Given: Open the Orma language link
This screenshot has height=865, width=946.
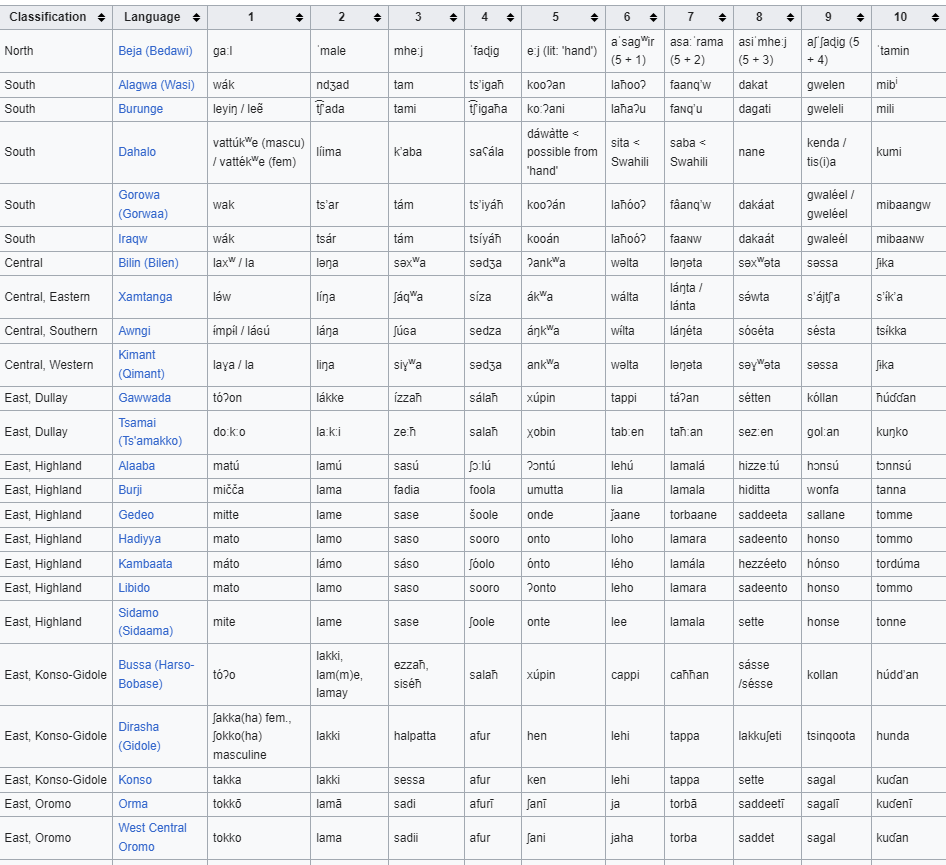Looking at the screenshot, I should click(133, 803).
